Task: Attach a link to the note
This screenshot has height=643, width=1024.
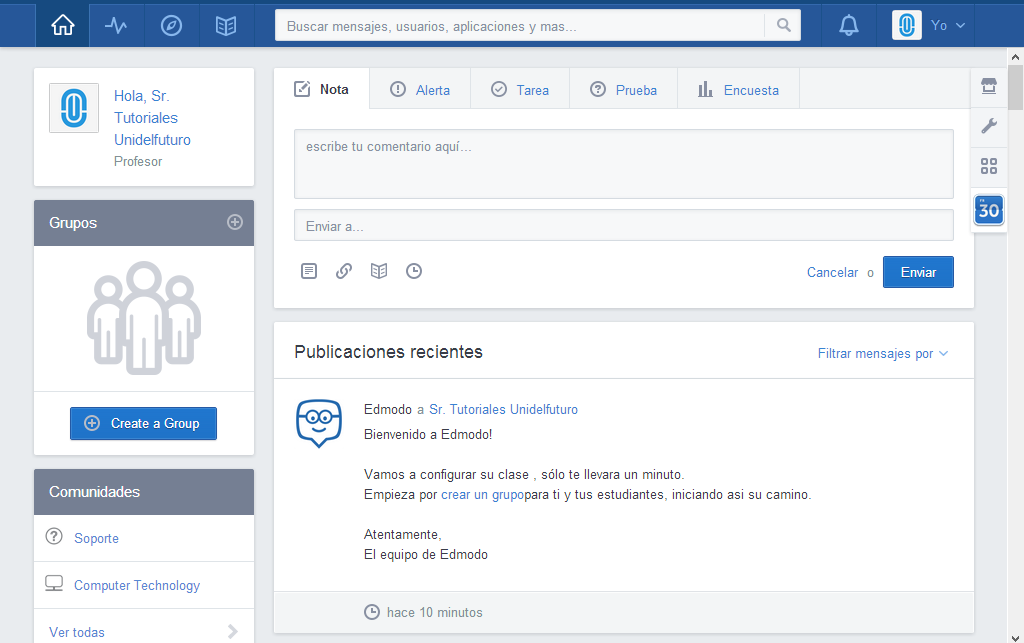Action: pos(344,271)
